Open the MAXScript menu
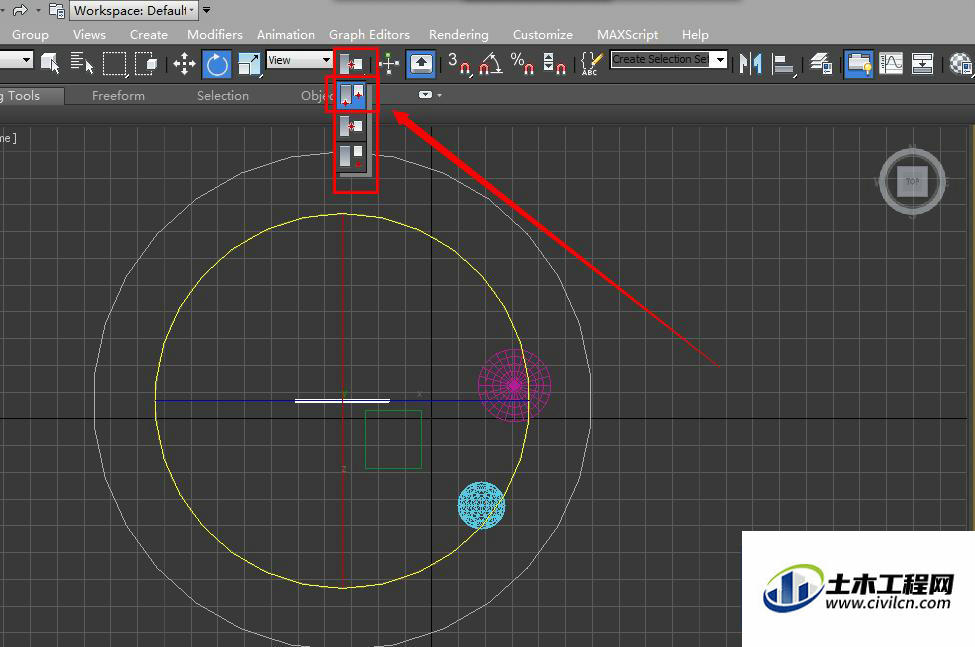 coord(627,35)
